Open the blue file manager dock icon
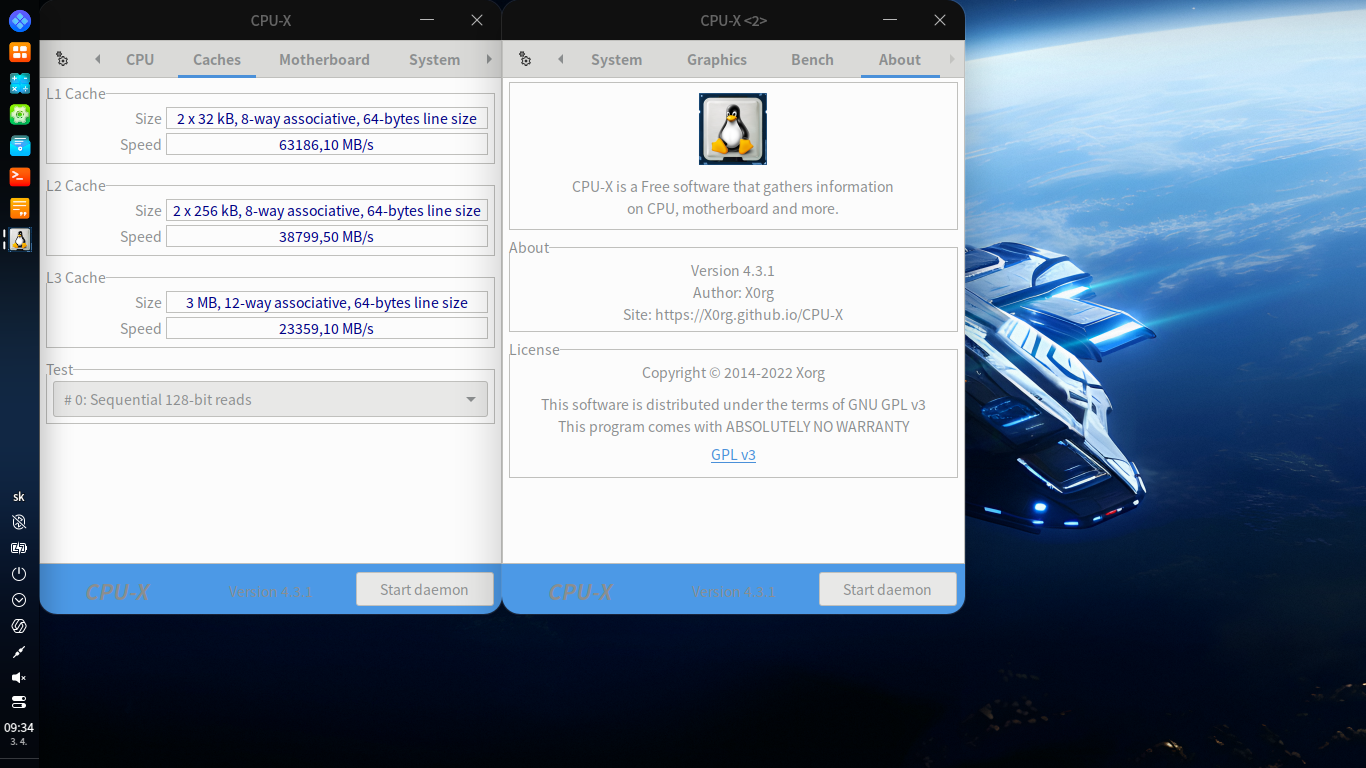 coord(19,146)
